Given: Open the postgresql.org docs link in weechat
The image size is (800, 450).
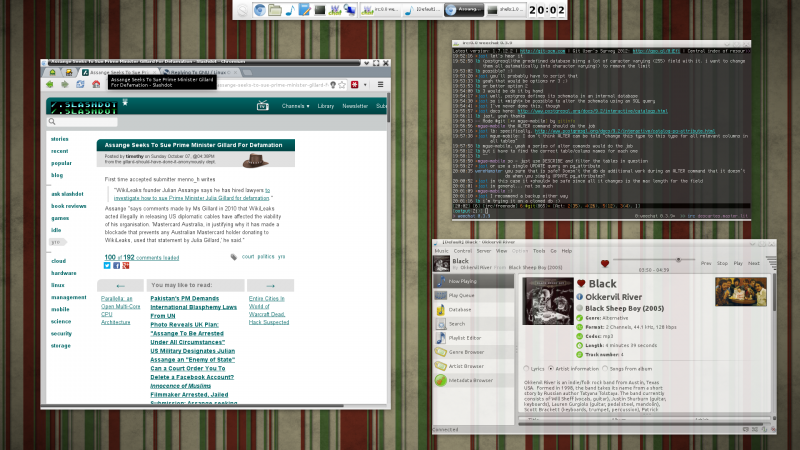Looking at the screenshot, I should click(x=592, y=111).
